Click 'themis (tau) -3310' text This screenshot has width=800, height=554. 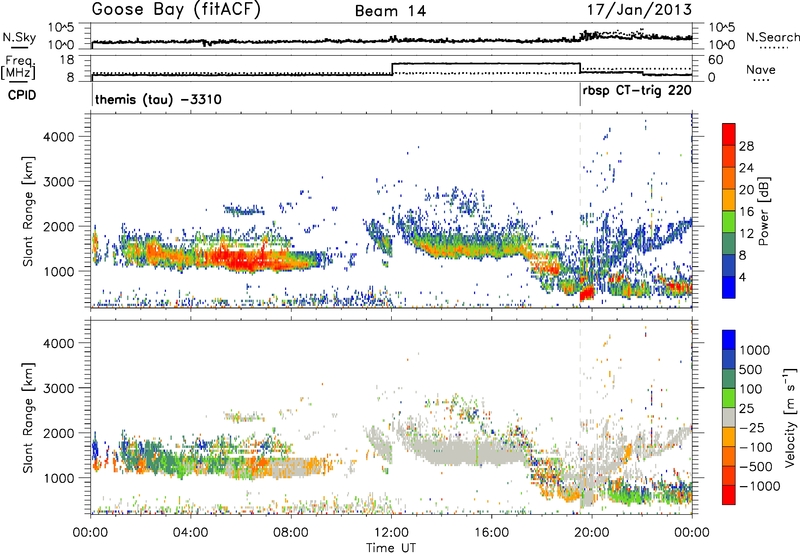pos(158,99)
